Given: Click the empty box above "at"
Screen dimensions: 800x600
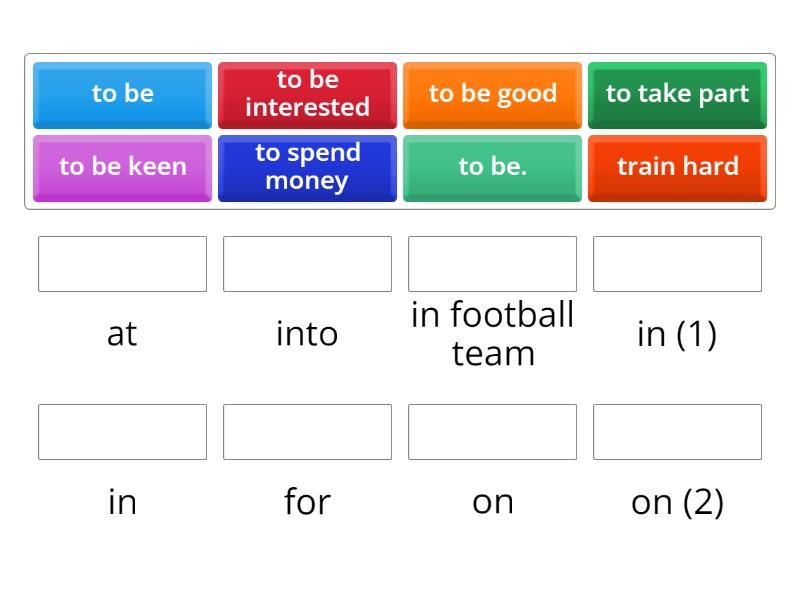Looking at the screenshot, I should pos(122,264).
